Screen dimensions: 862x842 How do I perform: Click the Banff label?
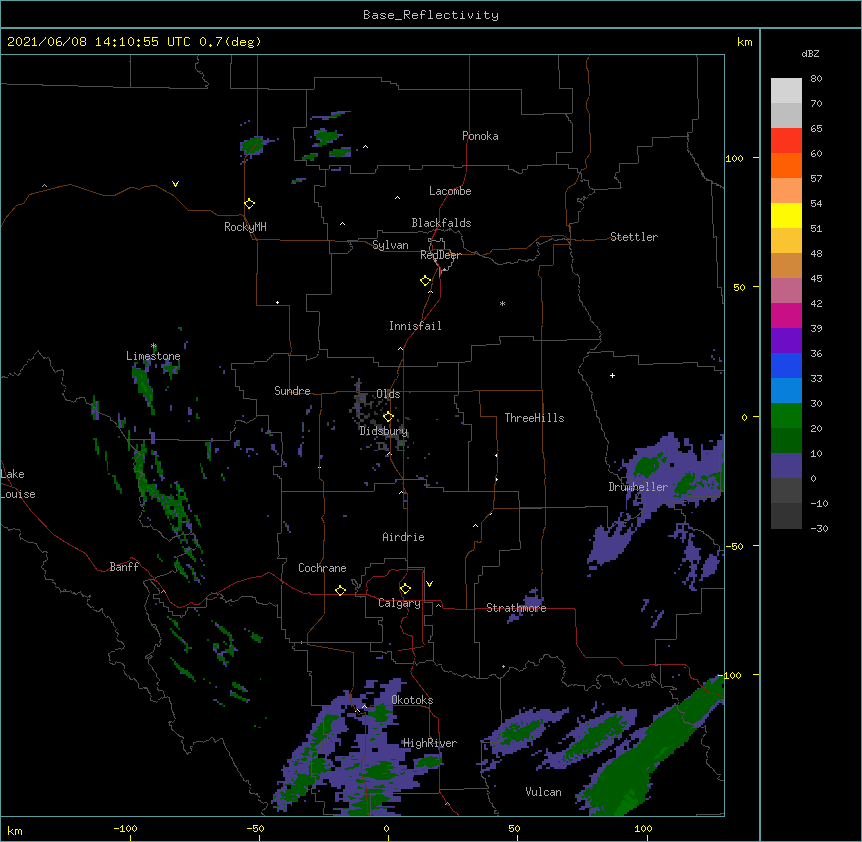click(x=124, y=567)
